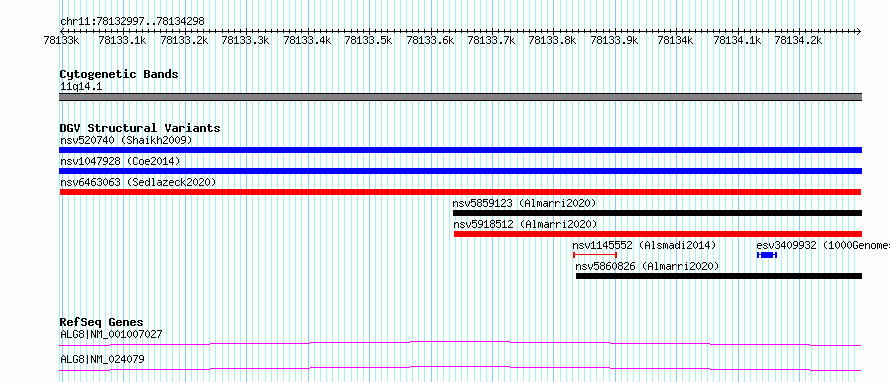890x382 pixels.
Task: Open the nsv1047928 (Coe2014) label
Action: pyautogui.click(x=120, y=161)
